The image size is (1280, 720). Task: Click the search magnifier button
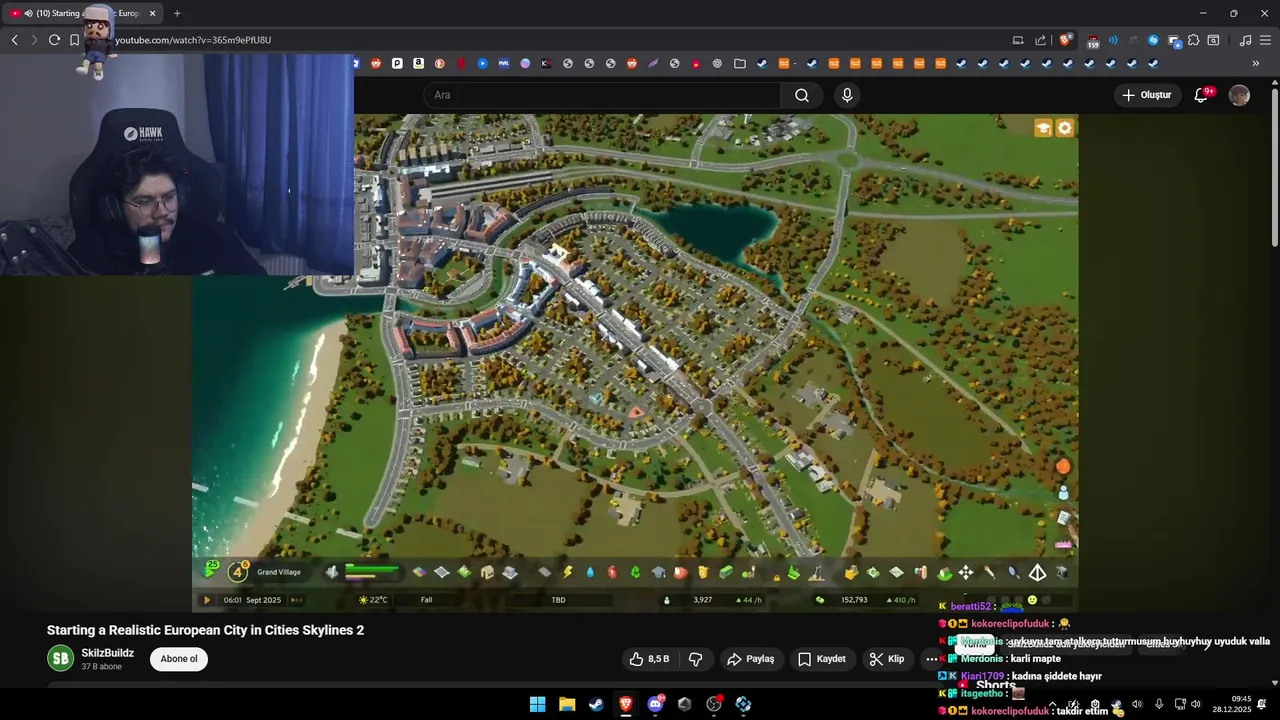(802, 95)
